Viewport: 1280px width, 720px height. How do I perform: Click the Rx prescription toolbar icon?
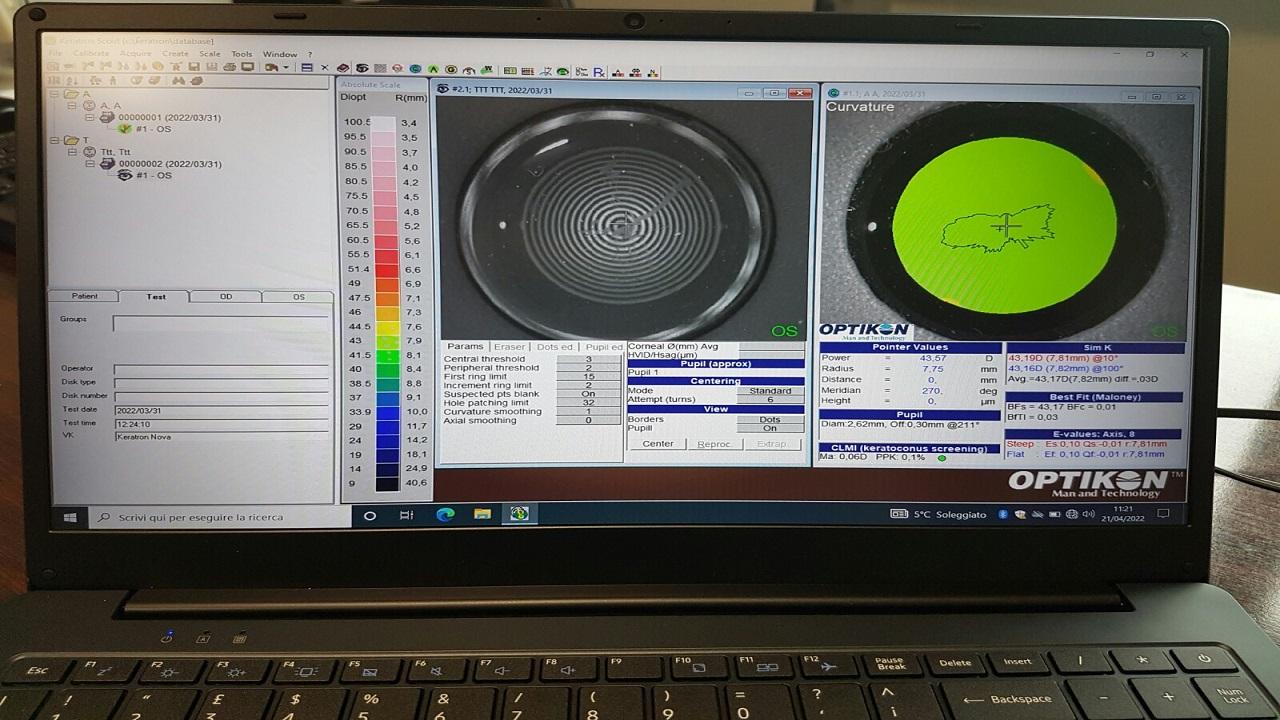(x=599, y=71)
